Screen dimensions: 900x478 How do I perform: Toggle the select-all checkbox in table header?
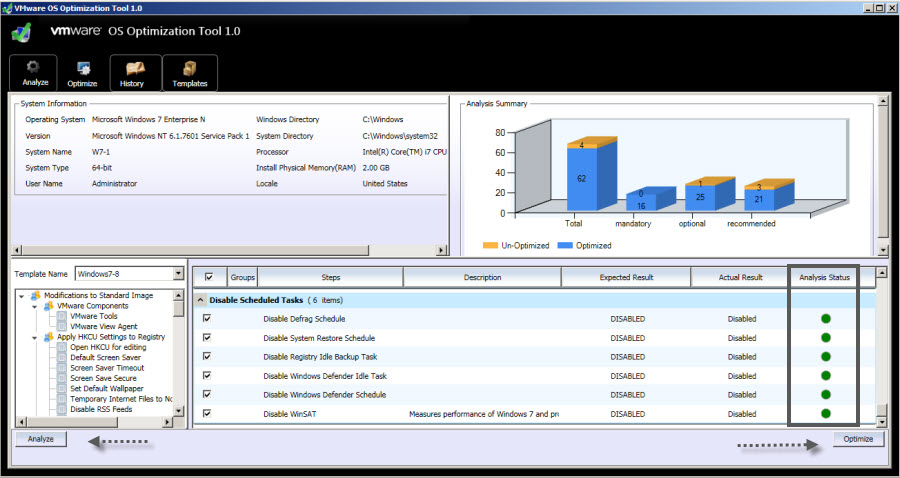click(209, 277)
